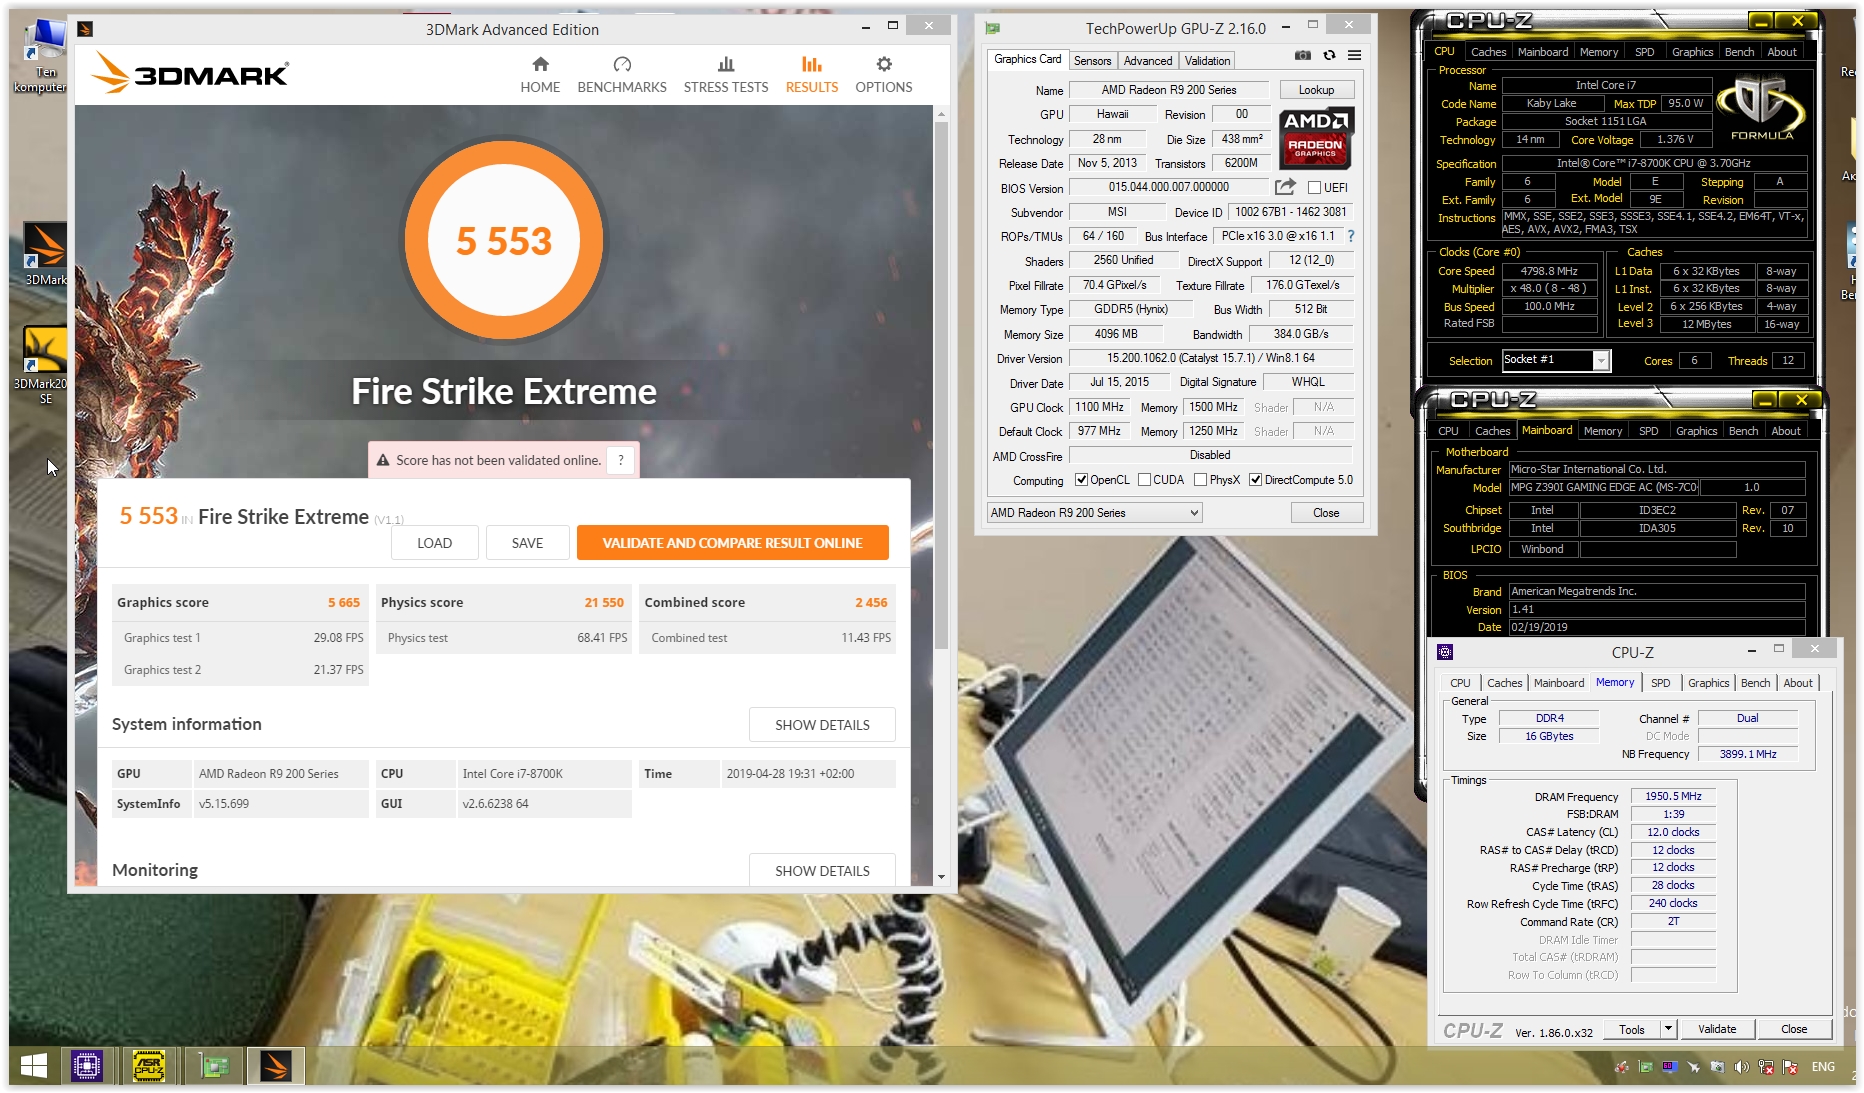Screen dimensions: 1864x1093
Task: Click the Bus Interface question mark in GPU-Z
Action: 1350,237
